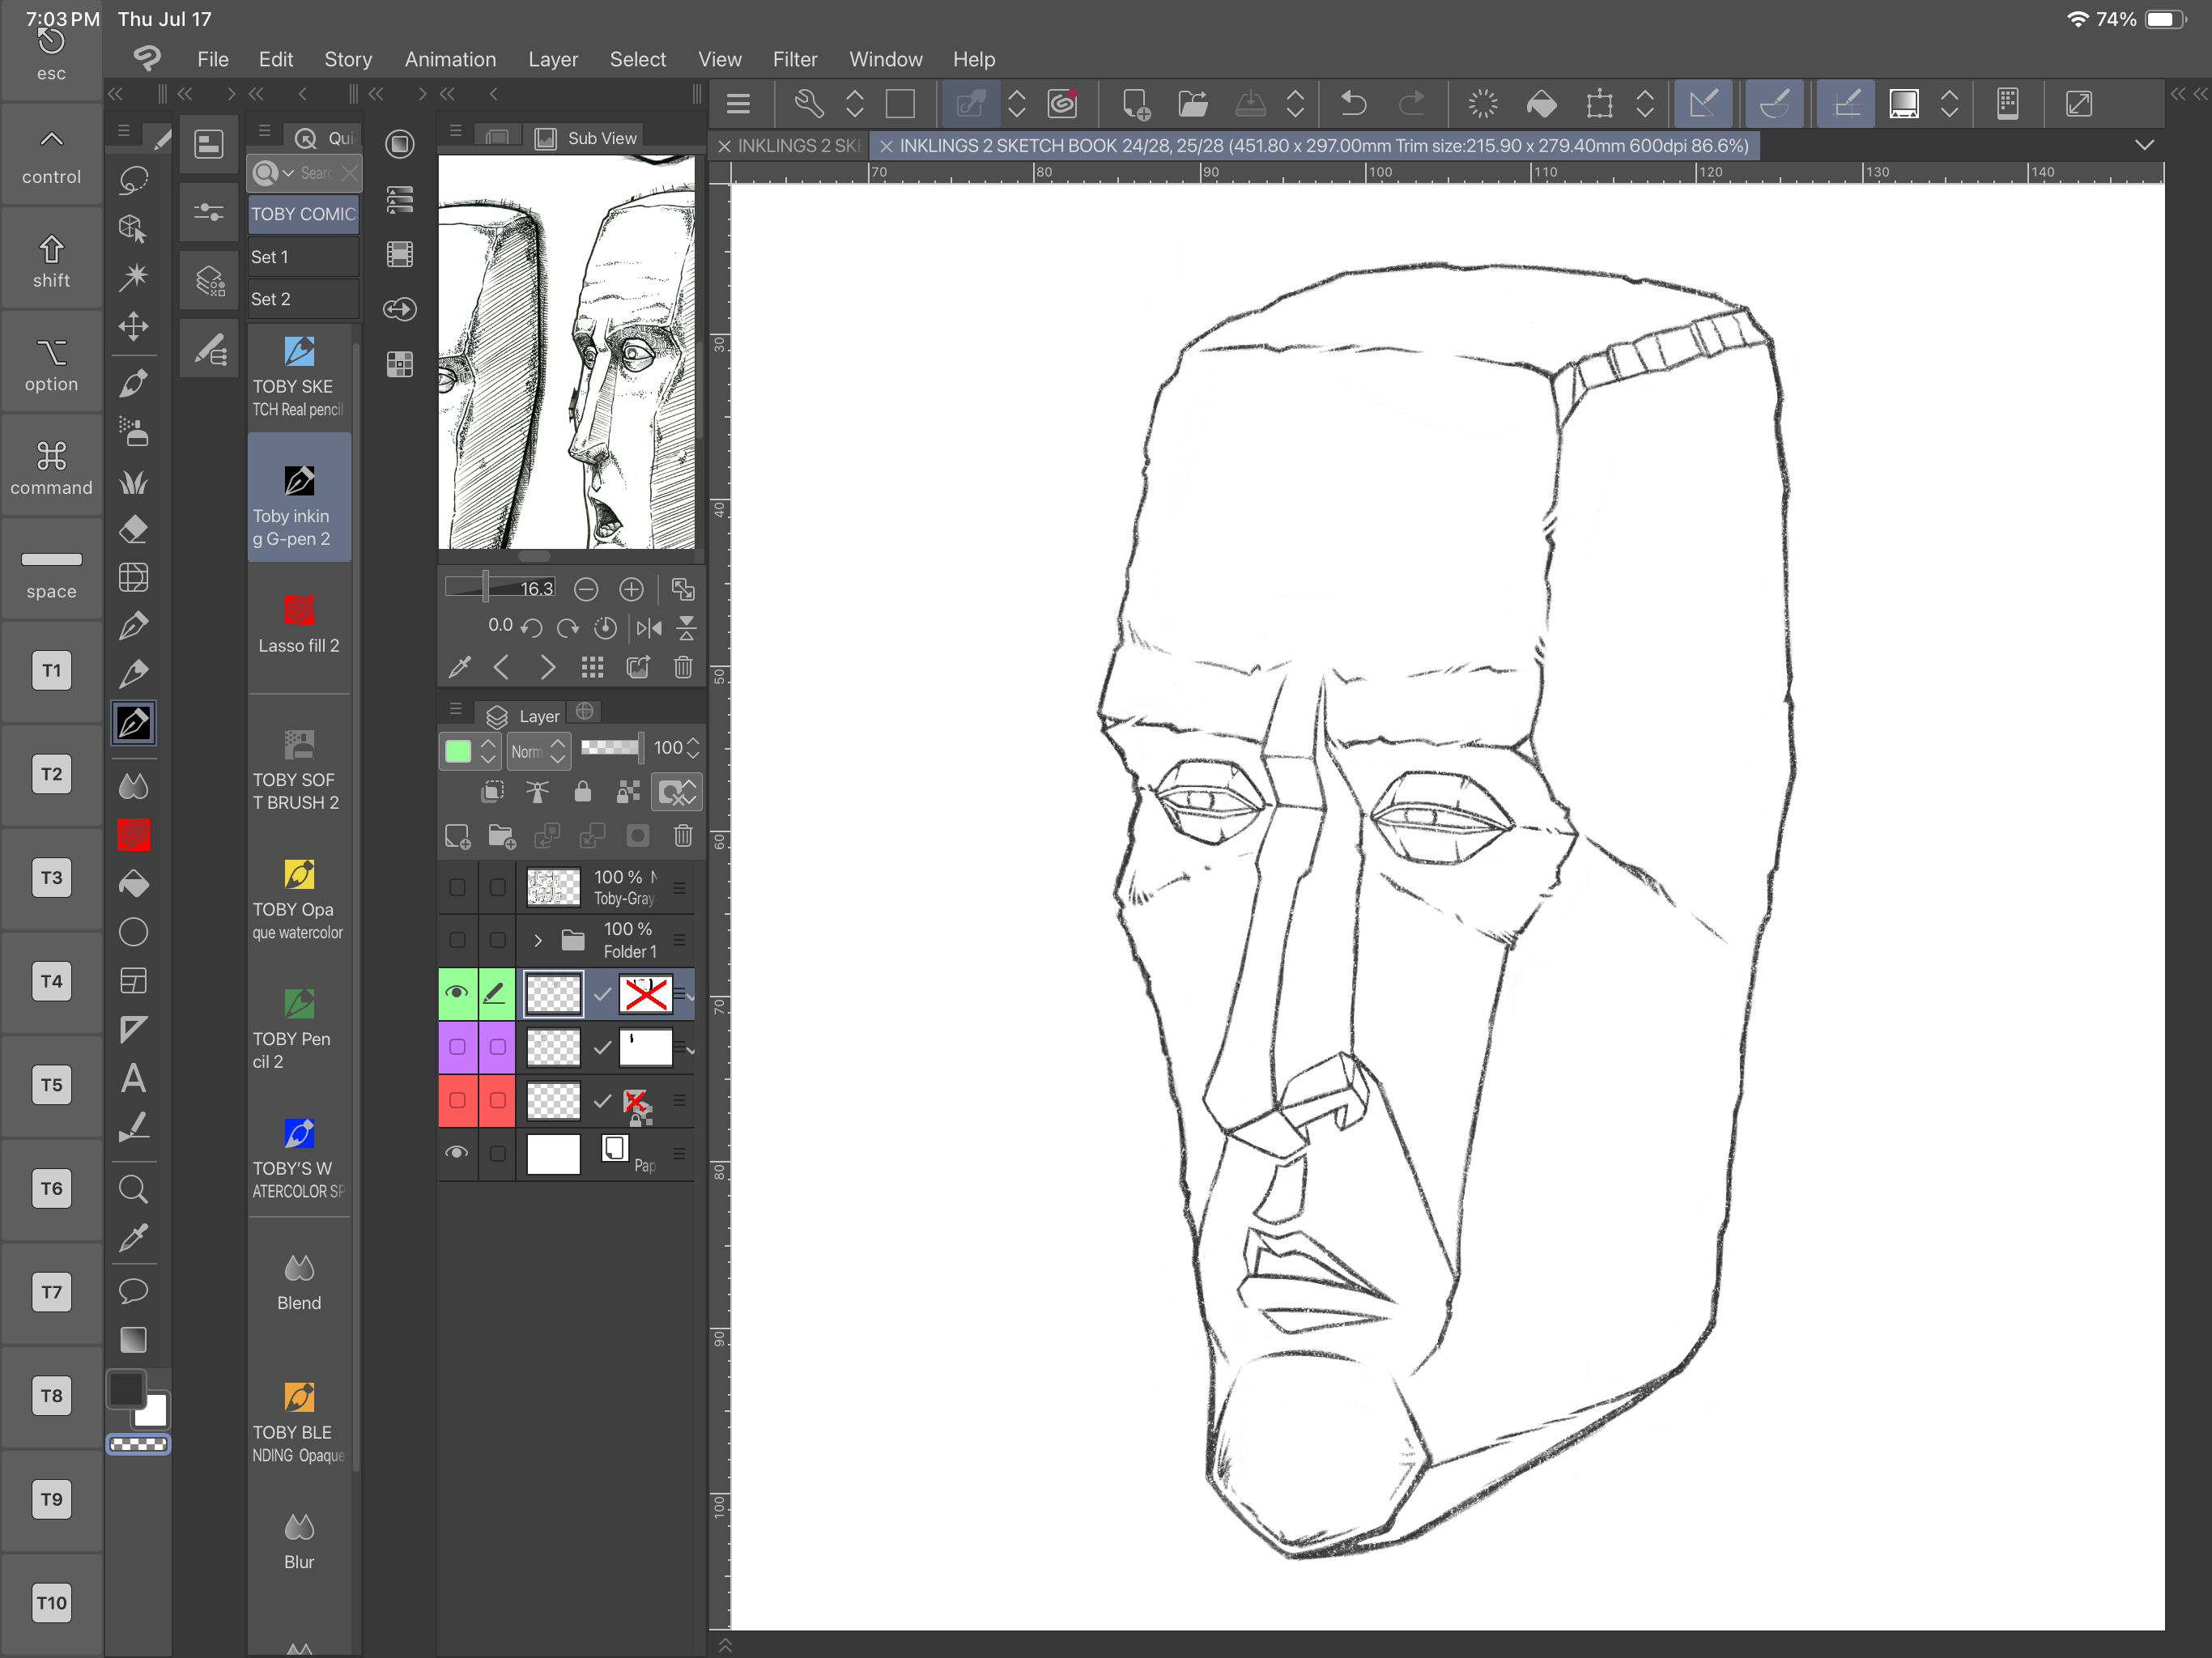The width and height of the screenshot is (2212, 1658).
Task: Select the Move layer tool
Action: [133, 326]
